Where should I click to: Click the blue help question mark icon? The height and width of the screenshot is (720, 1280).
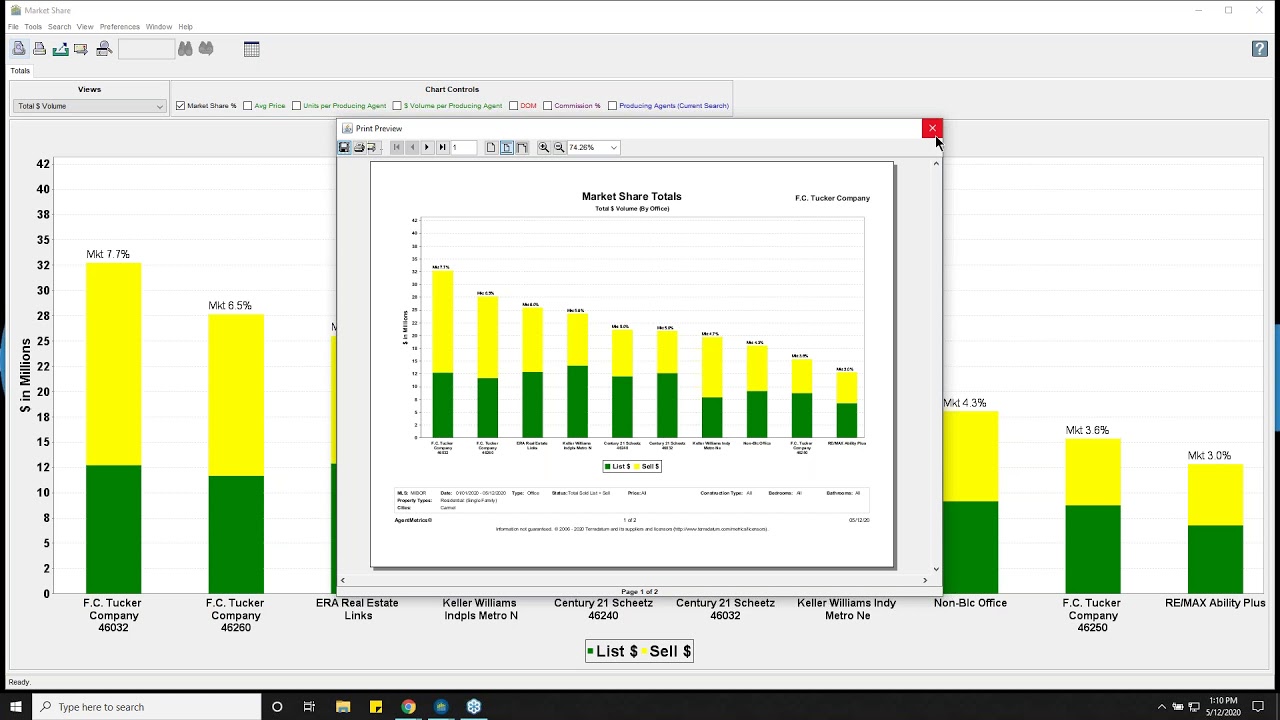point(1260,49)
